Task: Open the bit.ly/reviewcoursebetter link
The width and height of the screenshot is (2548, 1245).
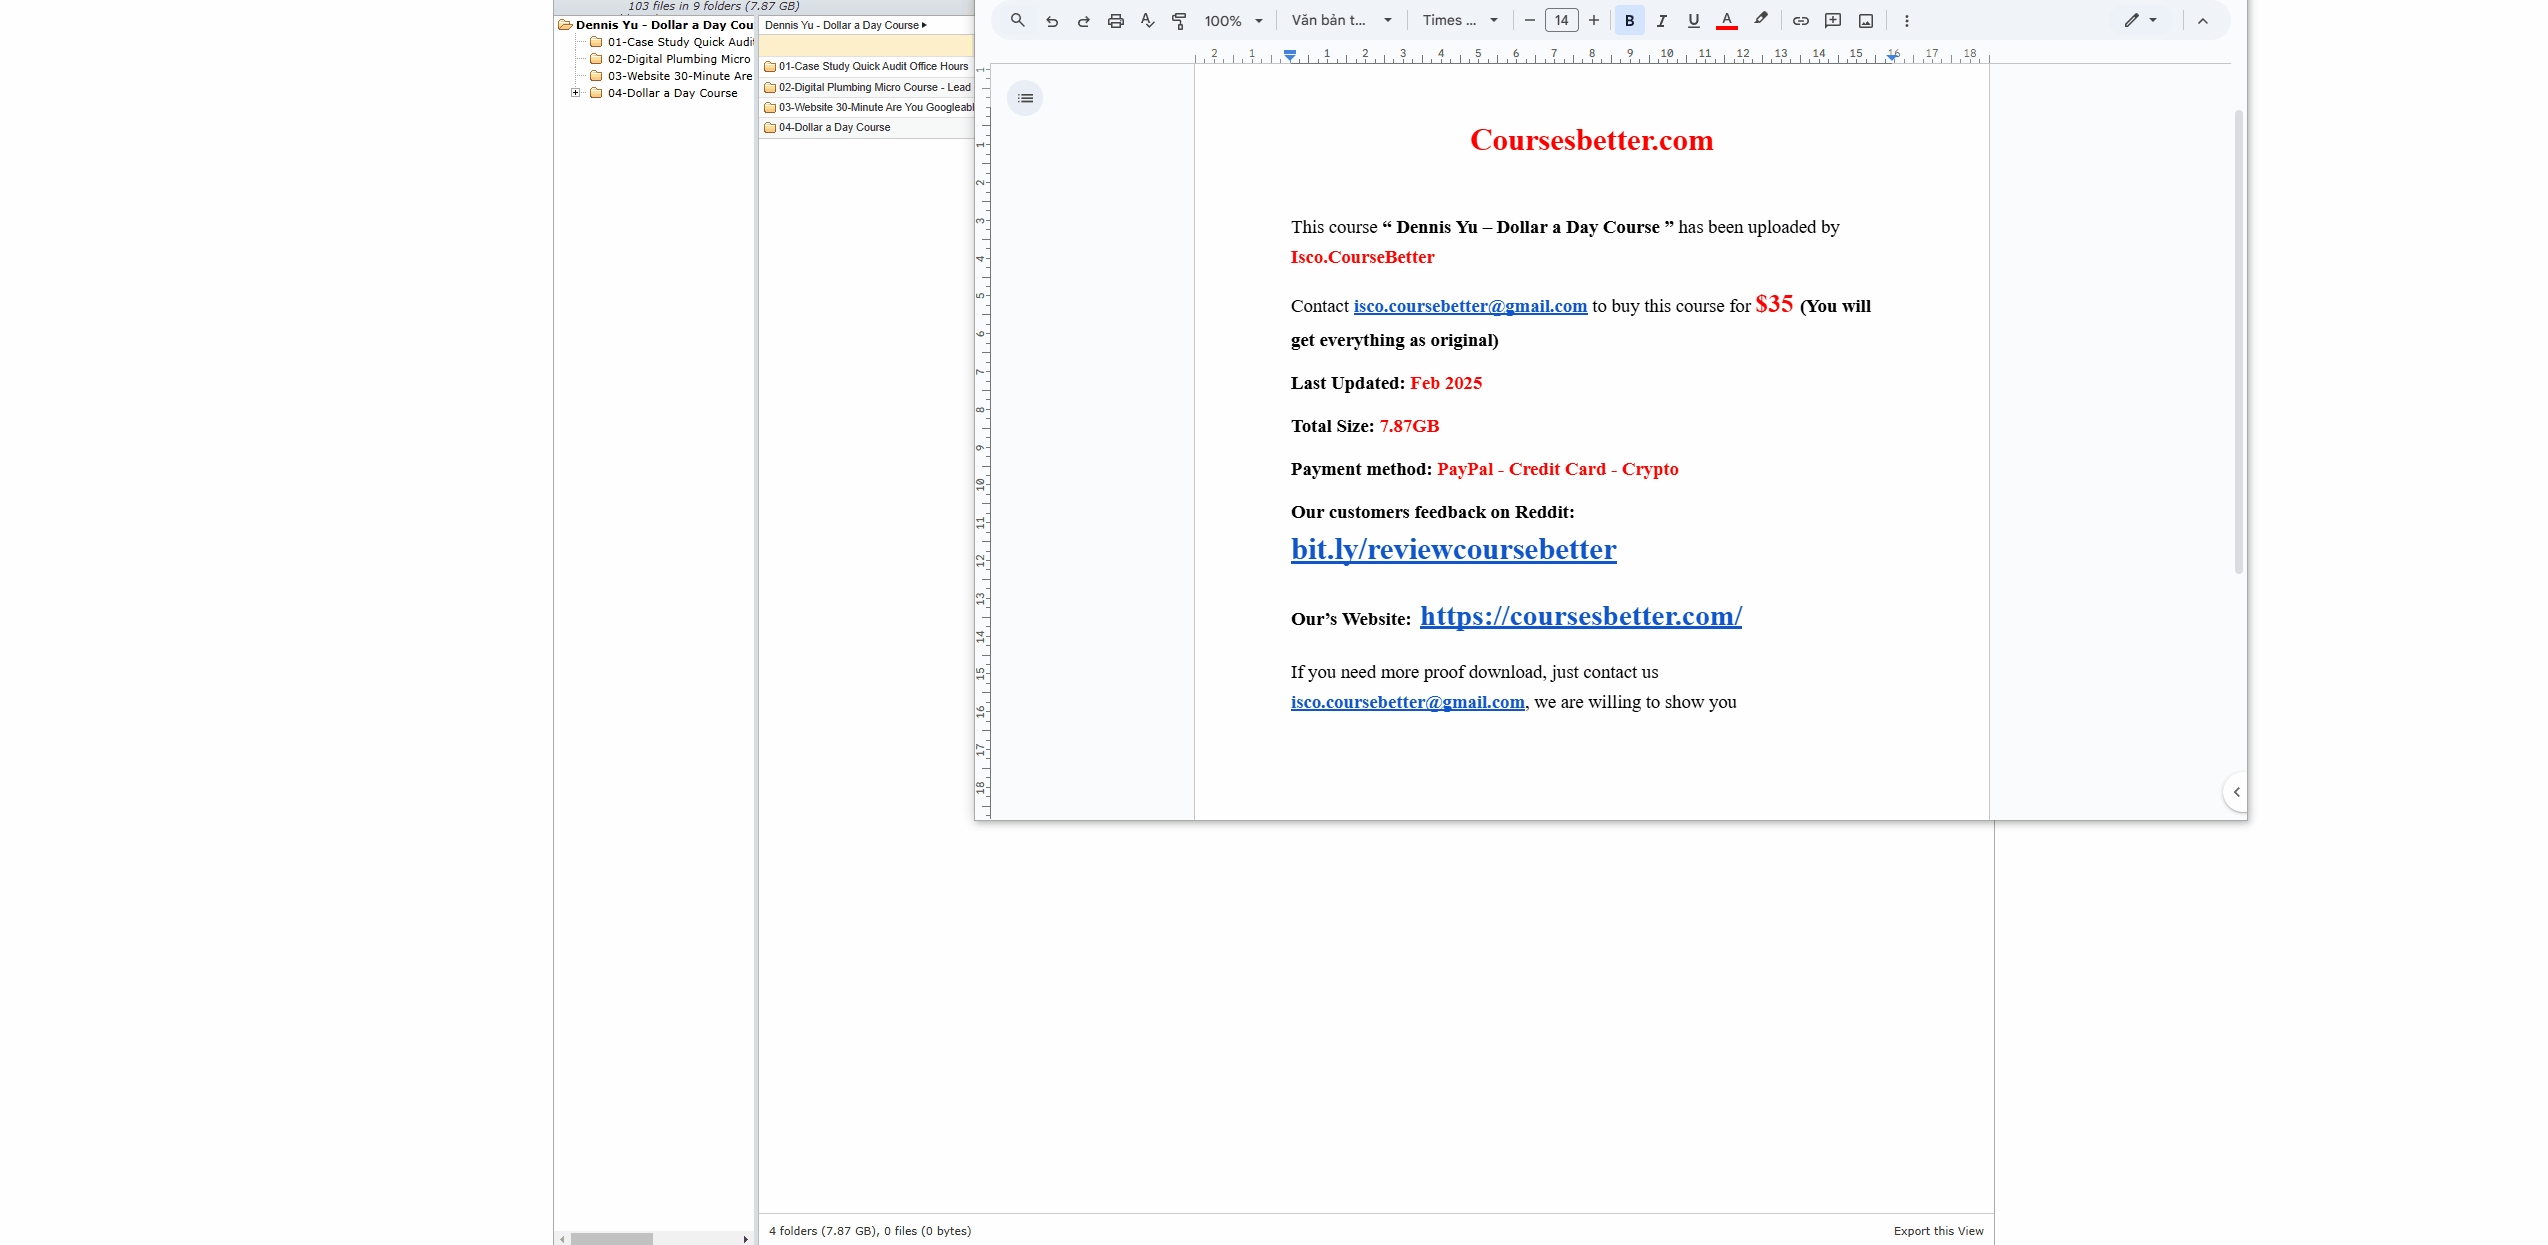Action: [1453, 549]
